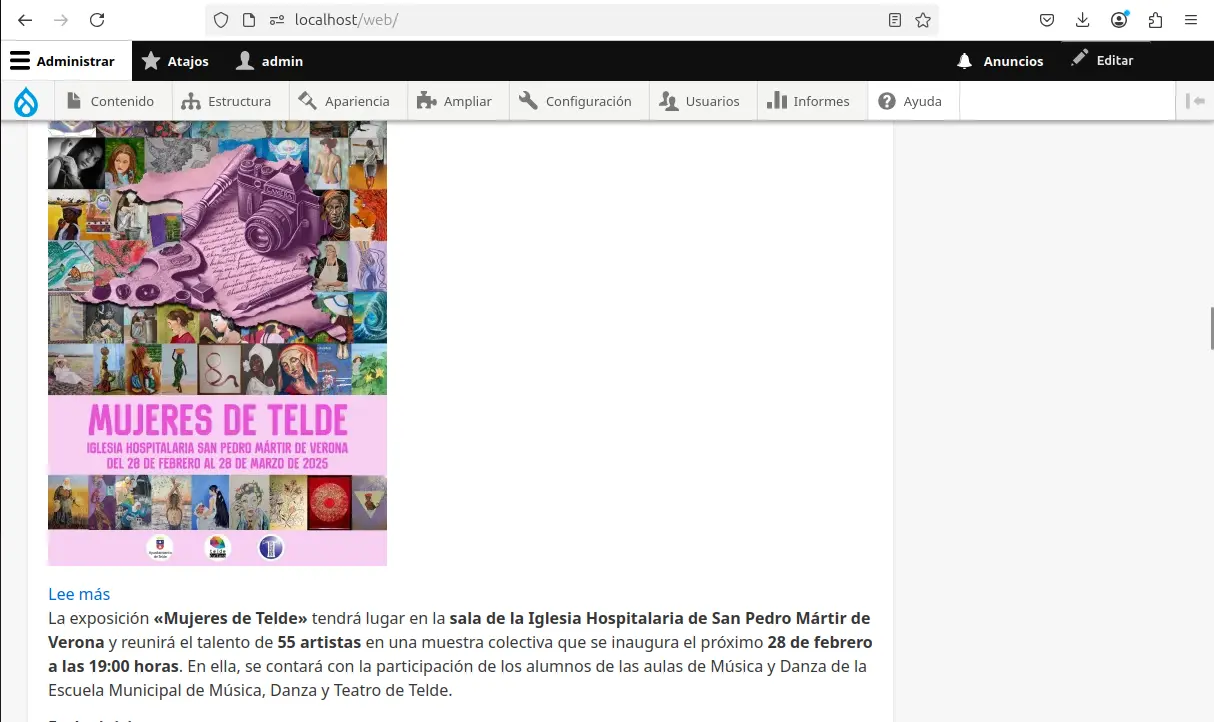Click the Editar pencil icon
The height and width of the screenshot is (722, 1214).
point(1078,59)
